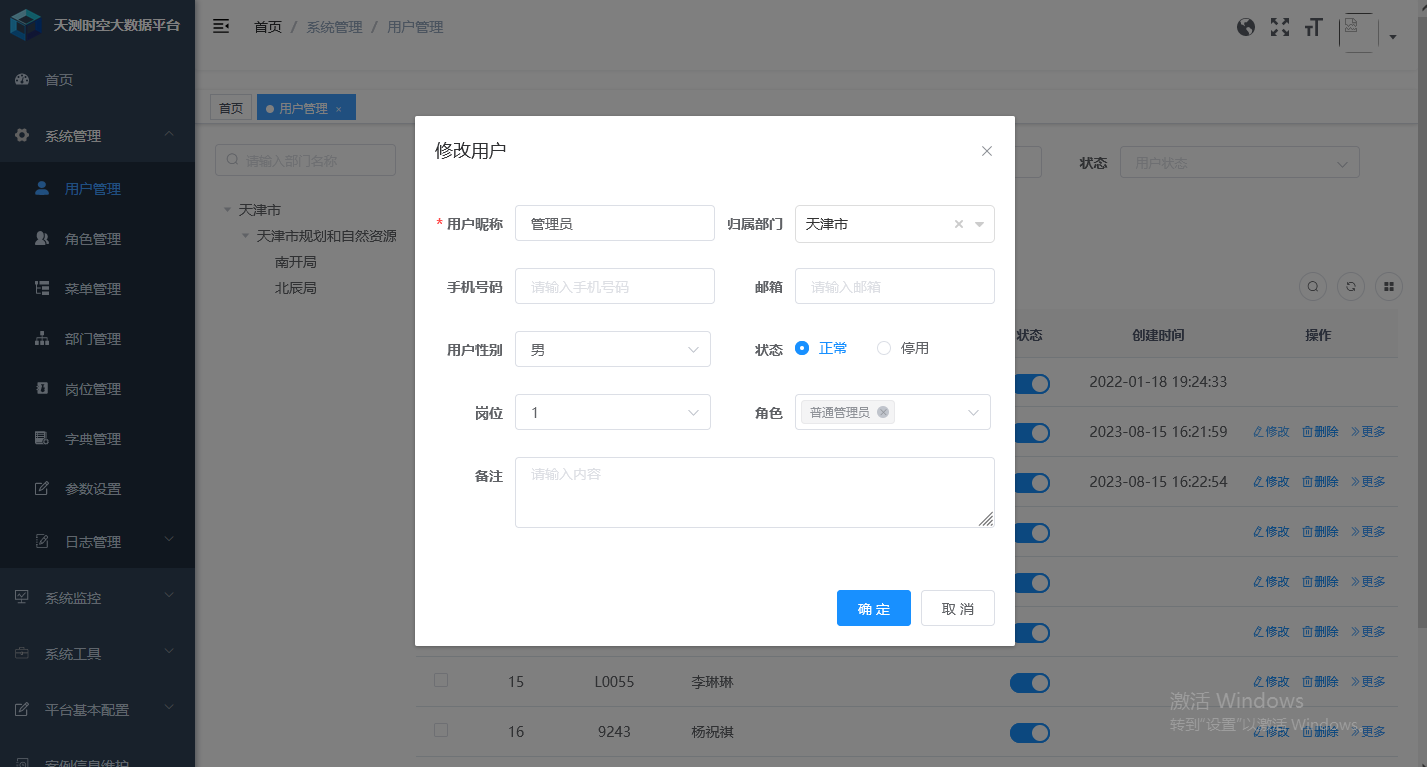Select the 停用 status radio button
The width and height of the screenshot is (1427, 767).
[883, 348]
